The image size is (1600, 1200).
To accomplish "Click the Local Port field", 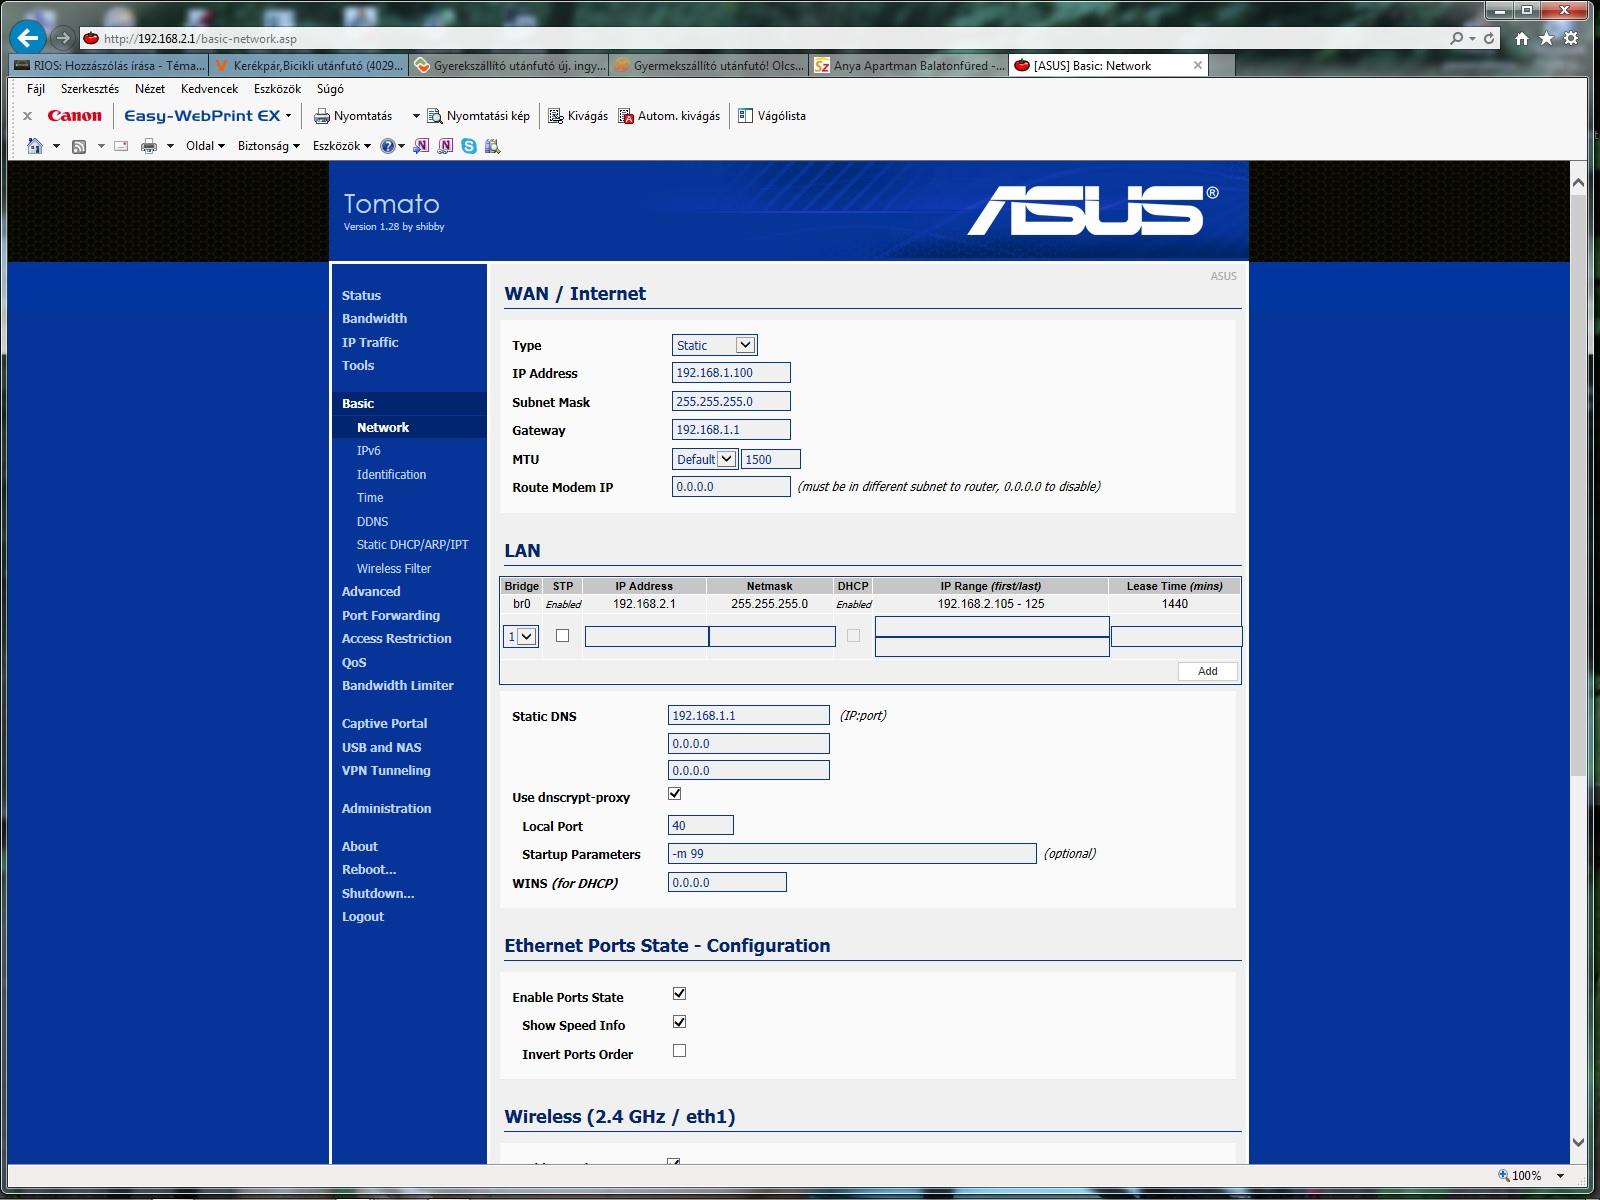I will click(x=701, y=826).
